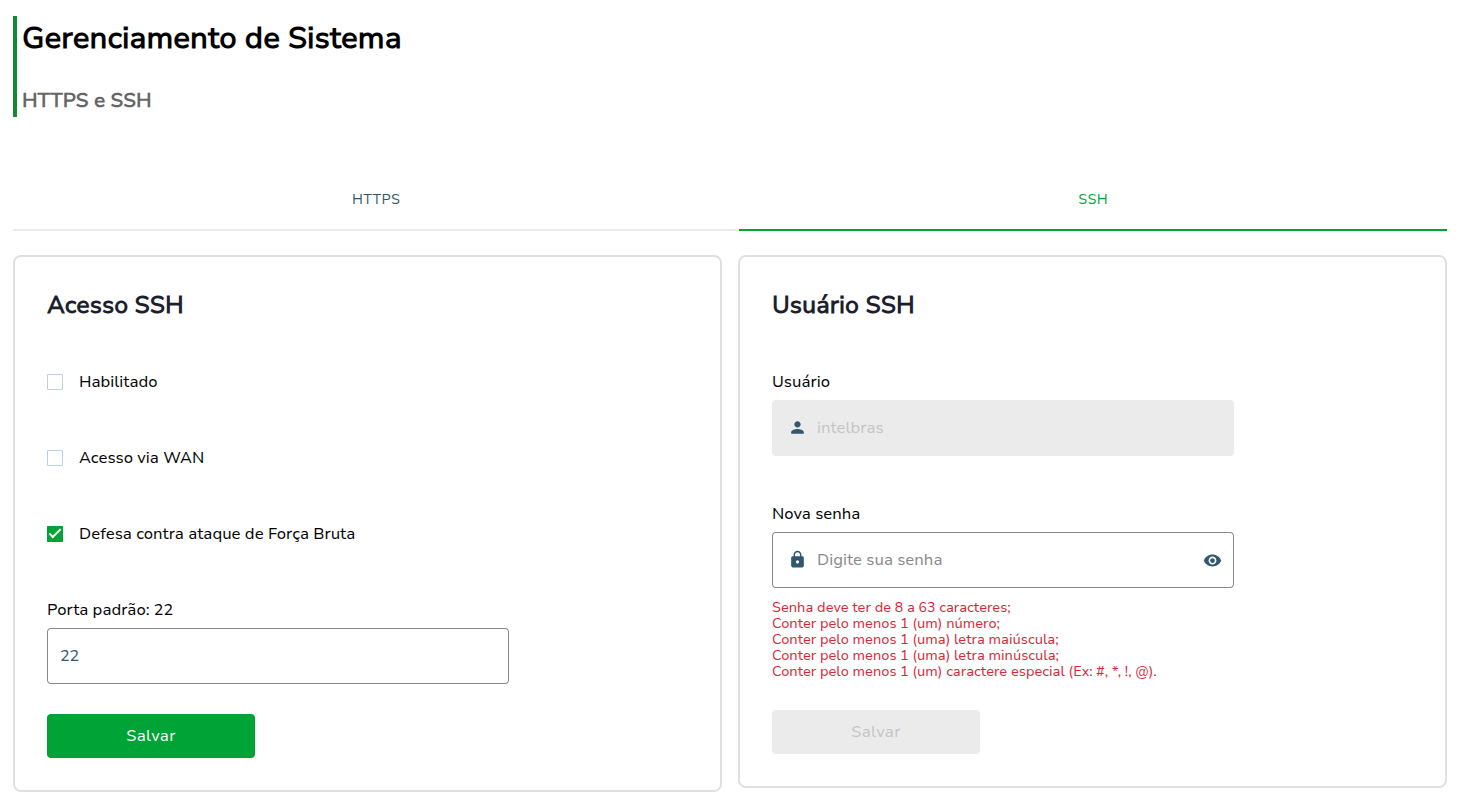Click the Nova senha password field
The image size is (1464, 796).
[1003, 560]
